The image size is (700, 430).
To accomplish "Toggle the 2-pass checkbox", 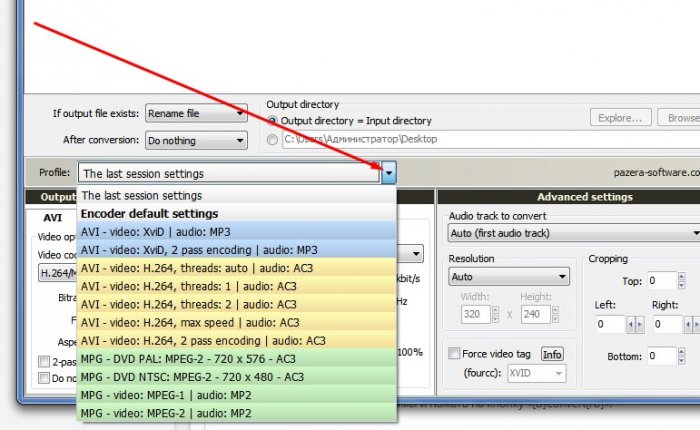I will click(43, 361).
